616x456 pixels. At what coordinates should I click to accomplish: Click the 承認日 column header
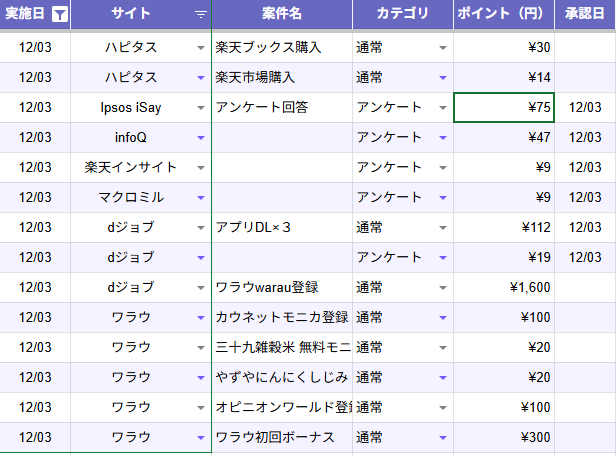(585, 15)
